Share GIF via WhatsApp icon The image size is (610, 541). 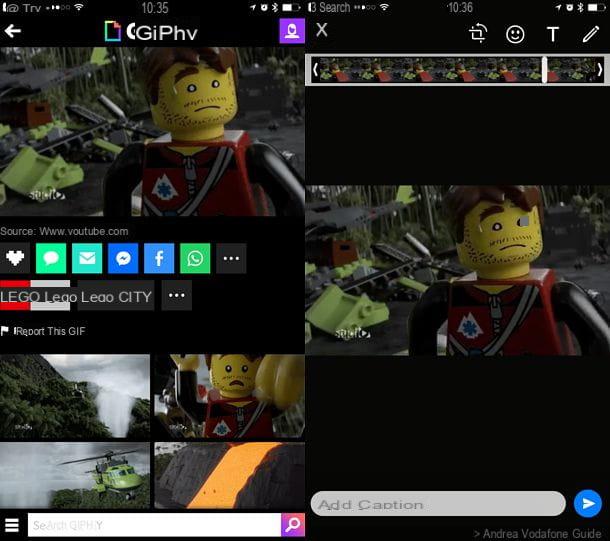[x=195, y=258]
